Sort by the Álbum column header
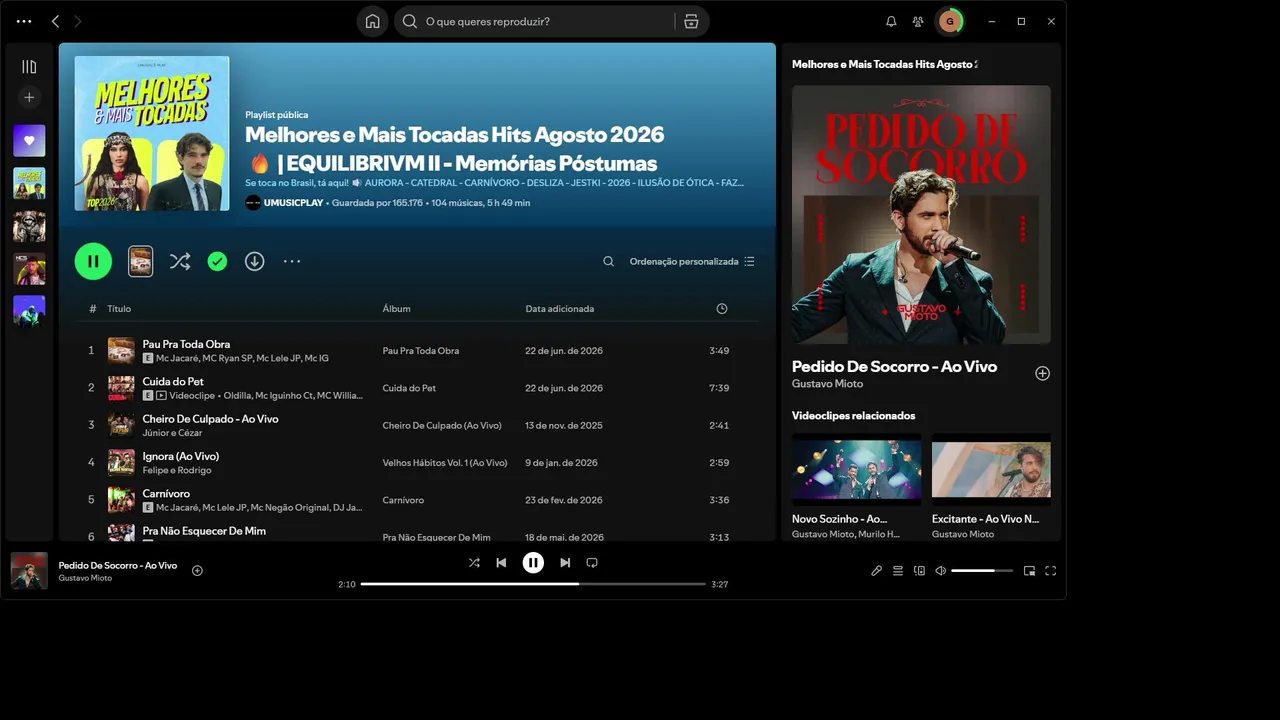The height and width of the screenshot is (720, 1280). (396, 309)
